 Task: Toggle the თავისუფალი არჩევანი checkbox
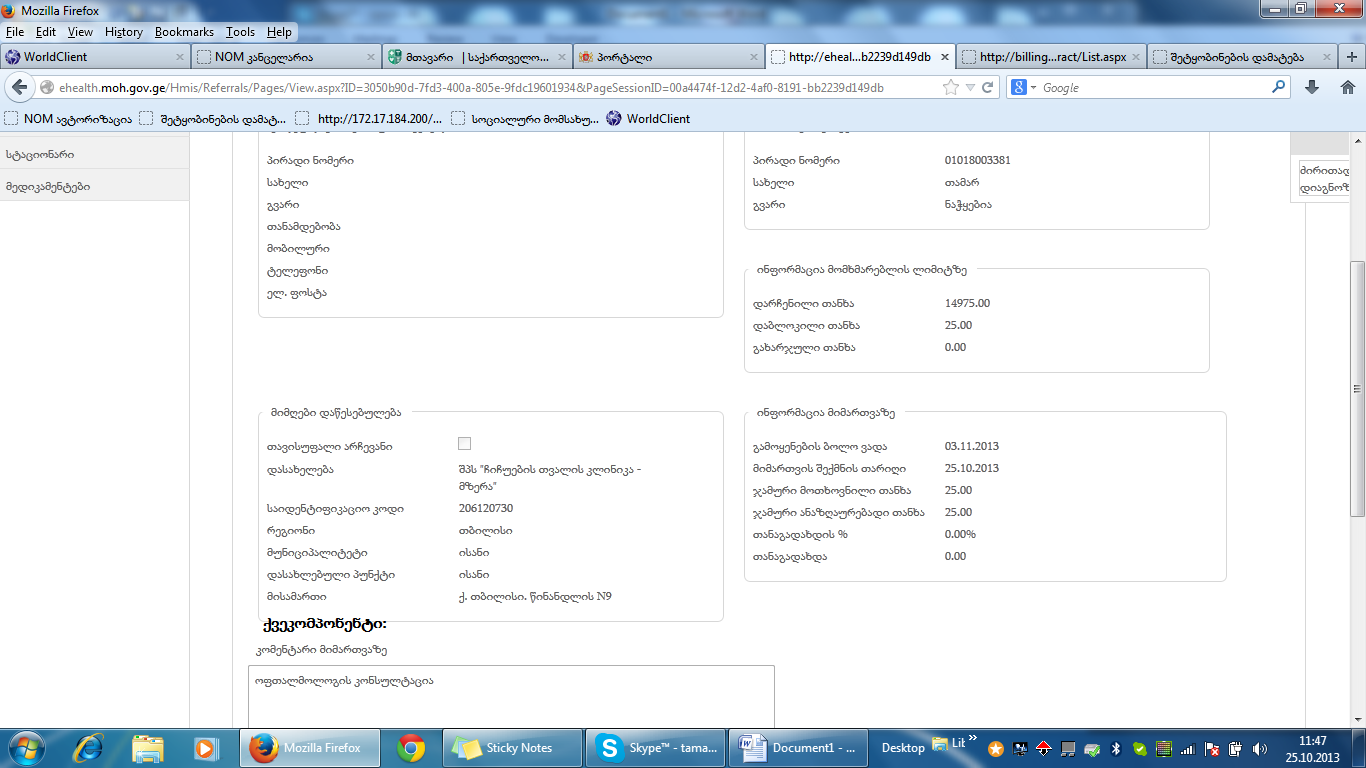click(464, 444)
